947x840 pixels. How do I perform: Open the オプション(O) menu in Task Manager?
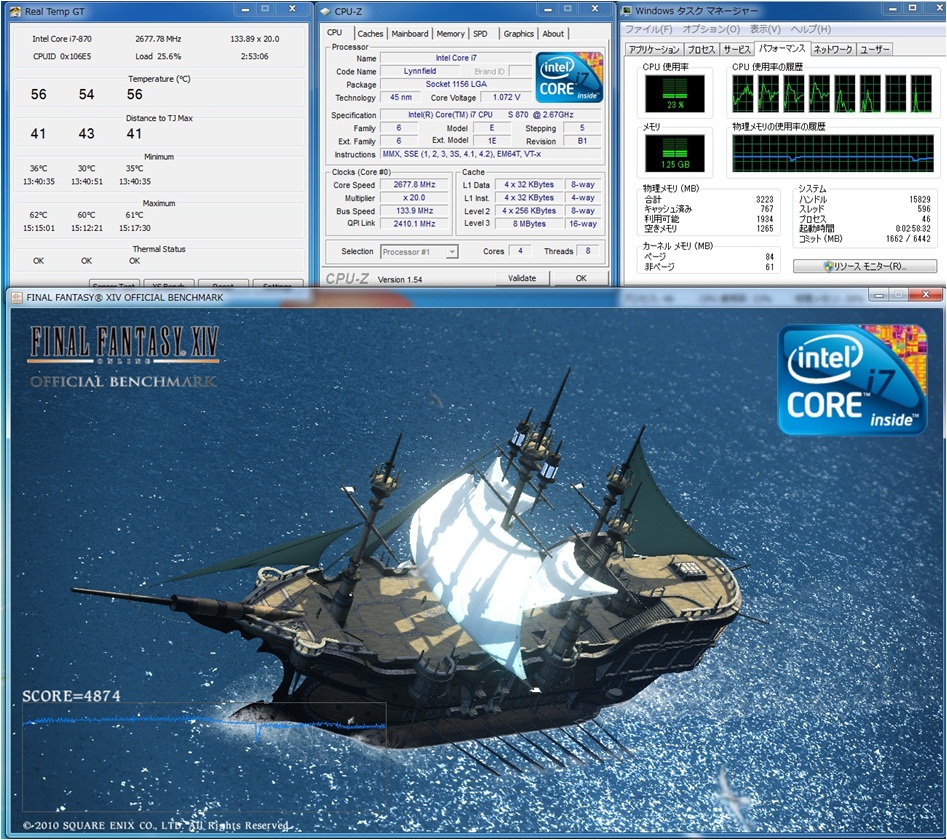tap(711, 29)
